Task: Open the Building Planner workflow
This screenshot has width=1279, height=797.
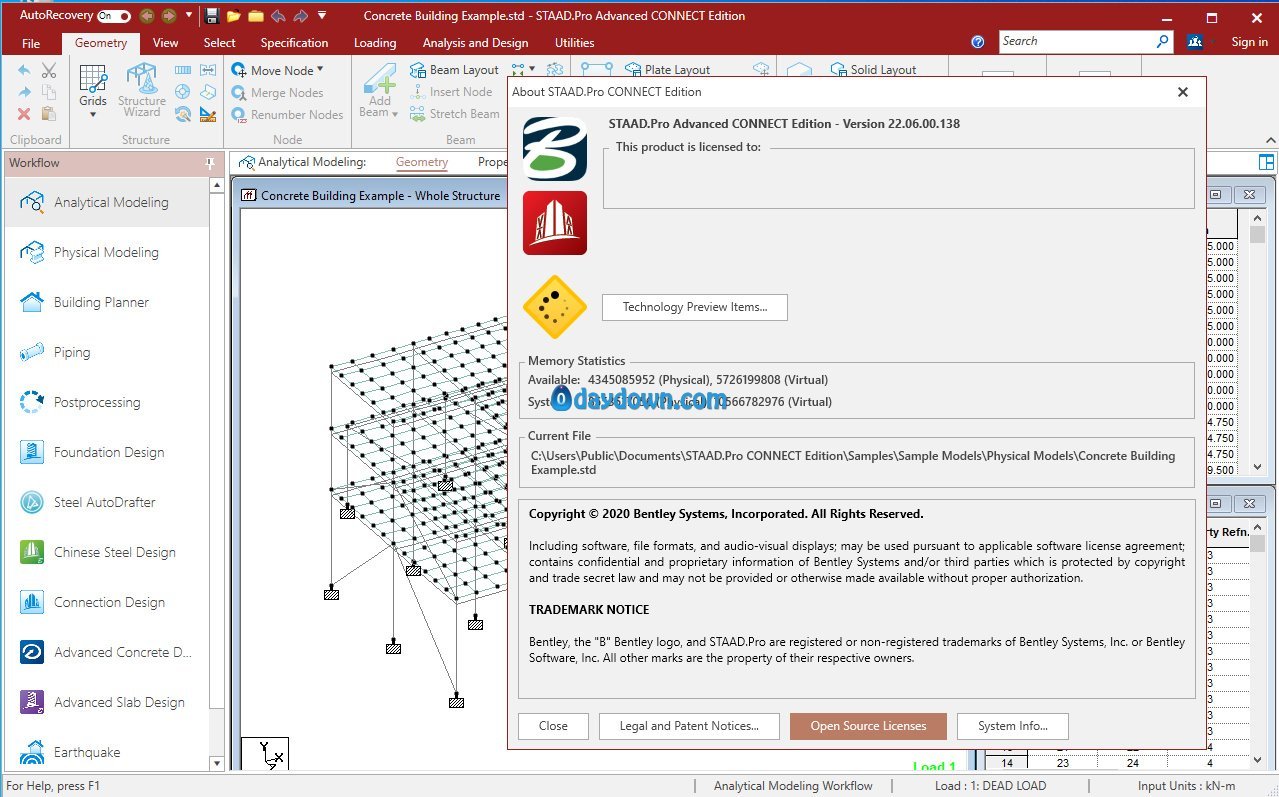Action: (107, 302)
